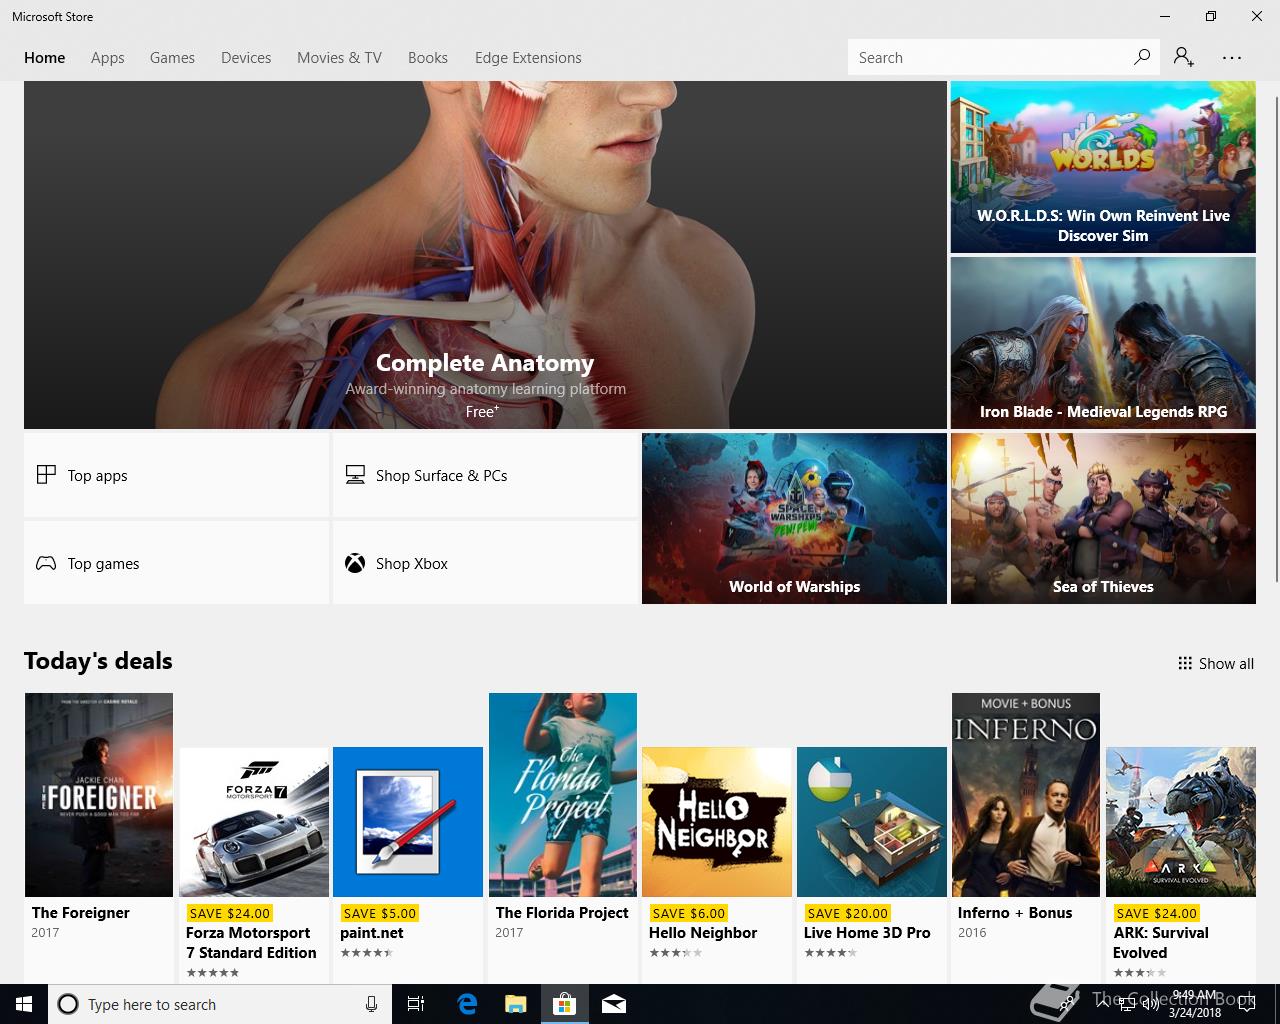Open the Sea of Thieves tile
The height and width of the screenshot is (1024, 1280).
[1103, 518]
